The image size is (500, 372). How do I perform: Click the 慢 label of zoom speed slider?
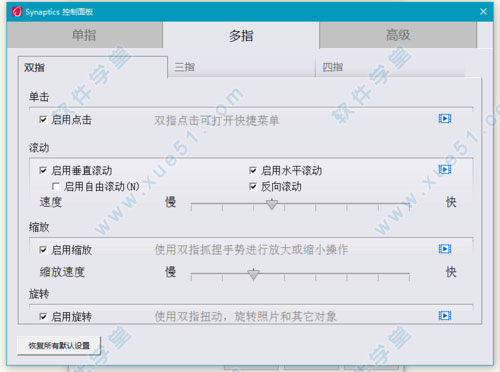coord(170,272)
